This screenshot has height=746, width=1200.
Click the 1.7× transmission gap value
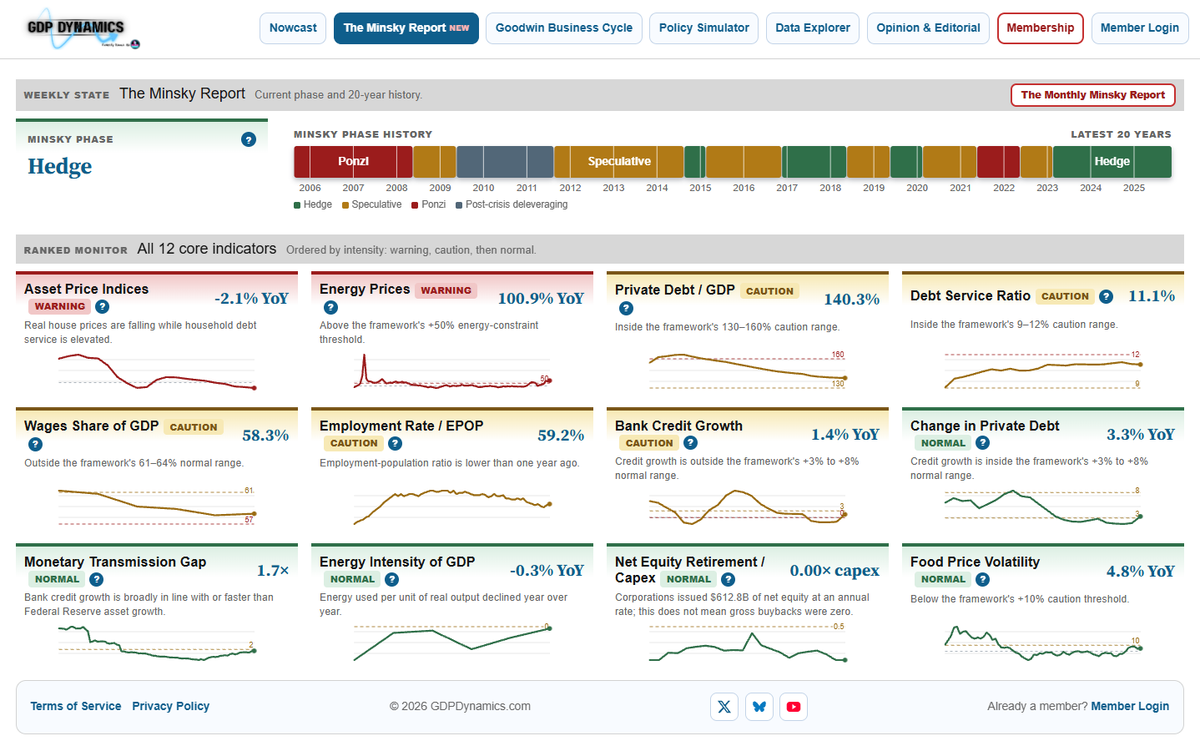tap(273, 571)
